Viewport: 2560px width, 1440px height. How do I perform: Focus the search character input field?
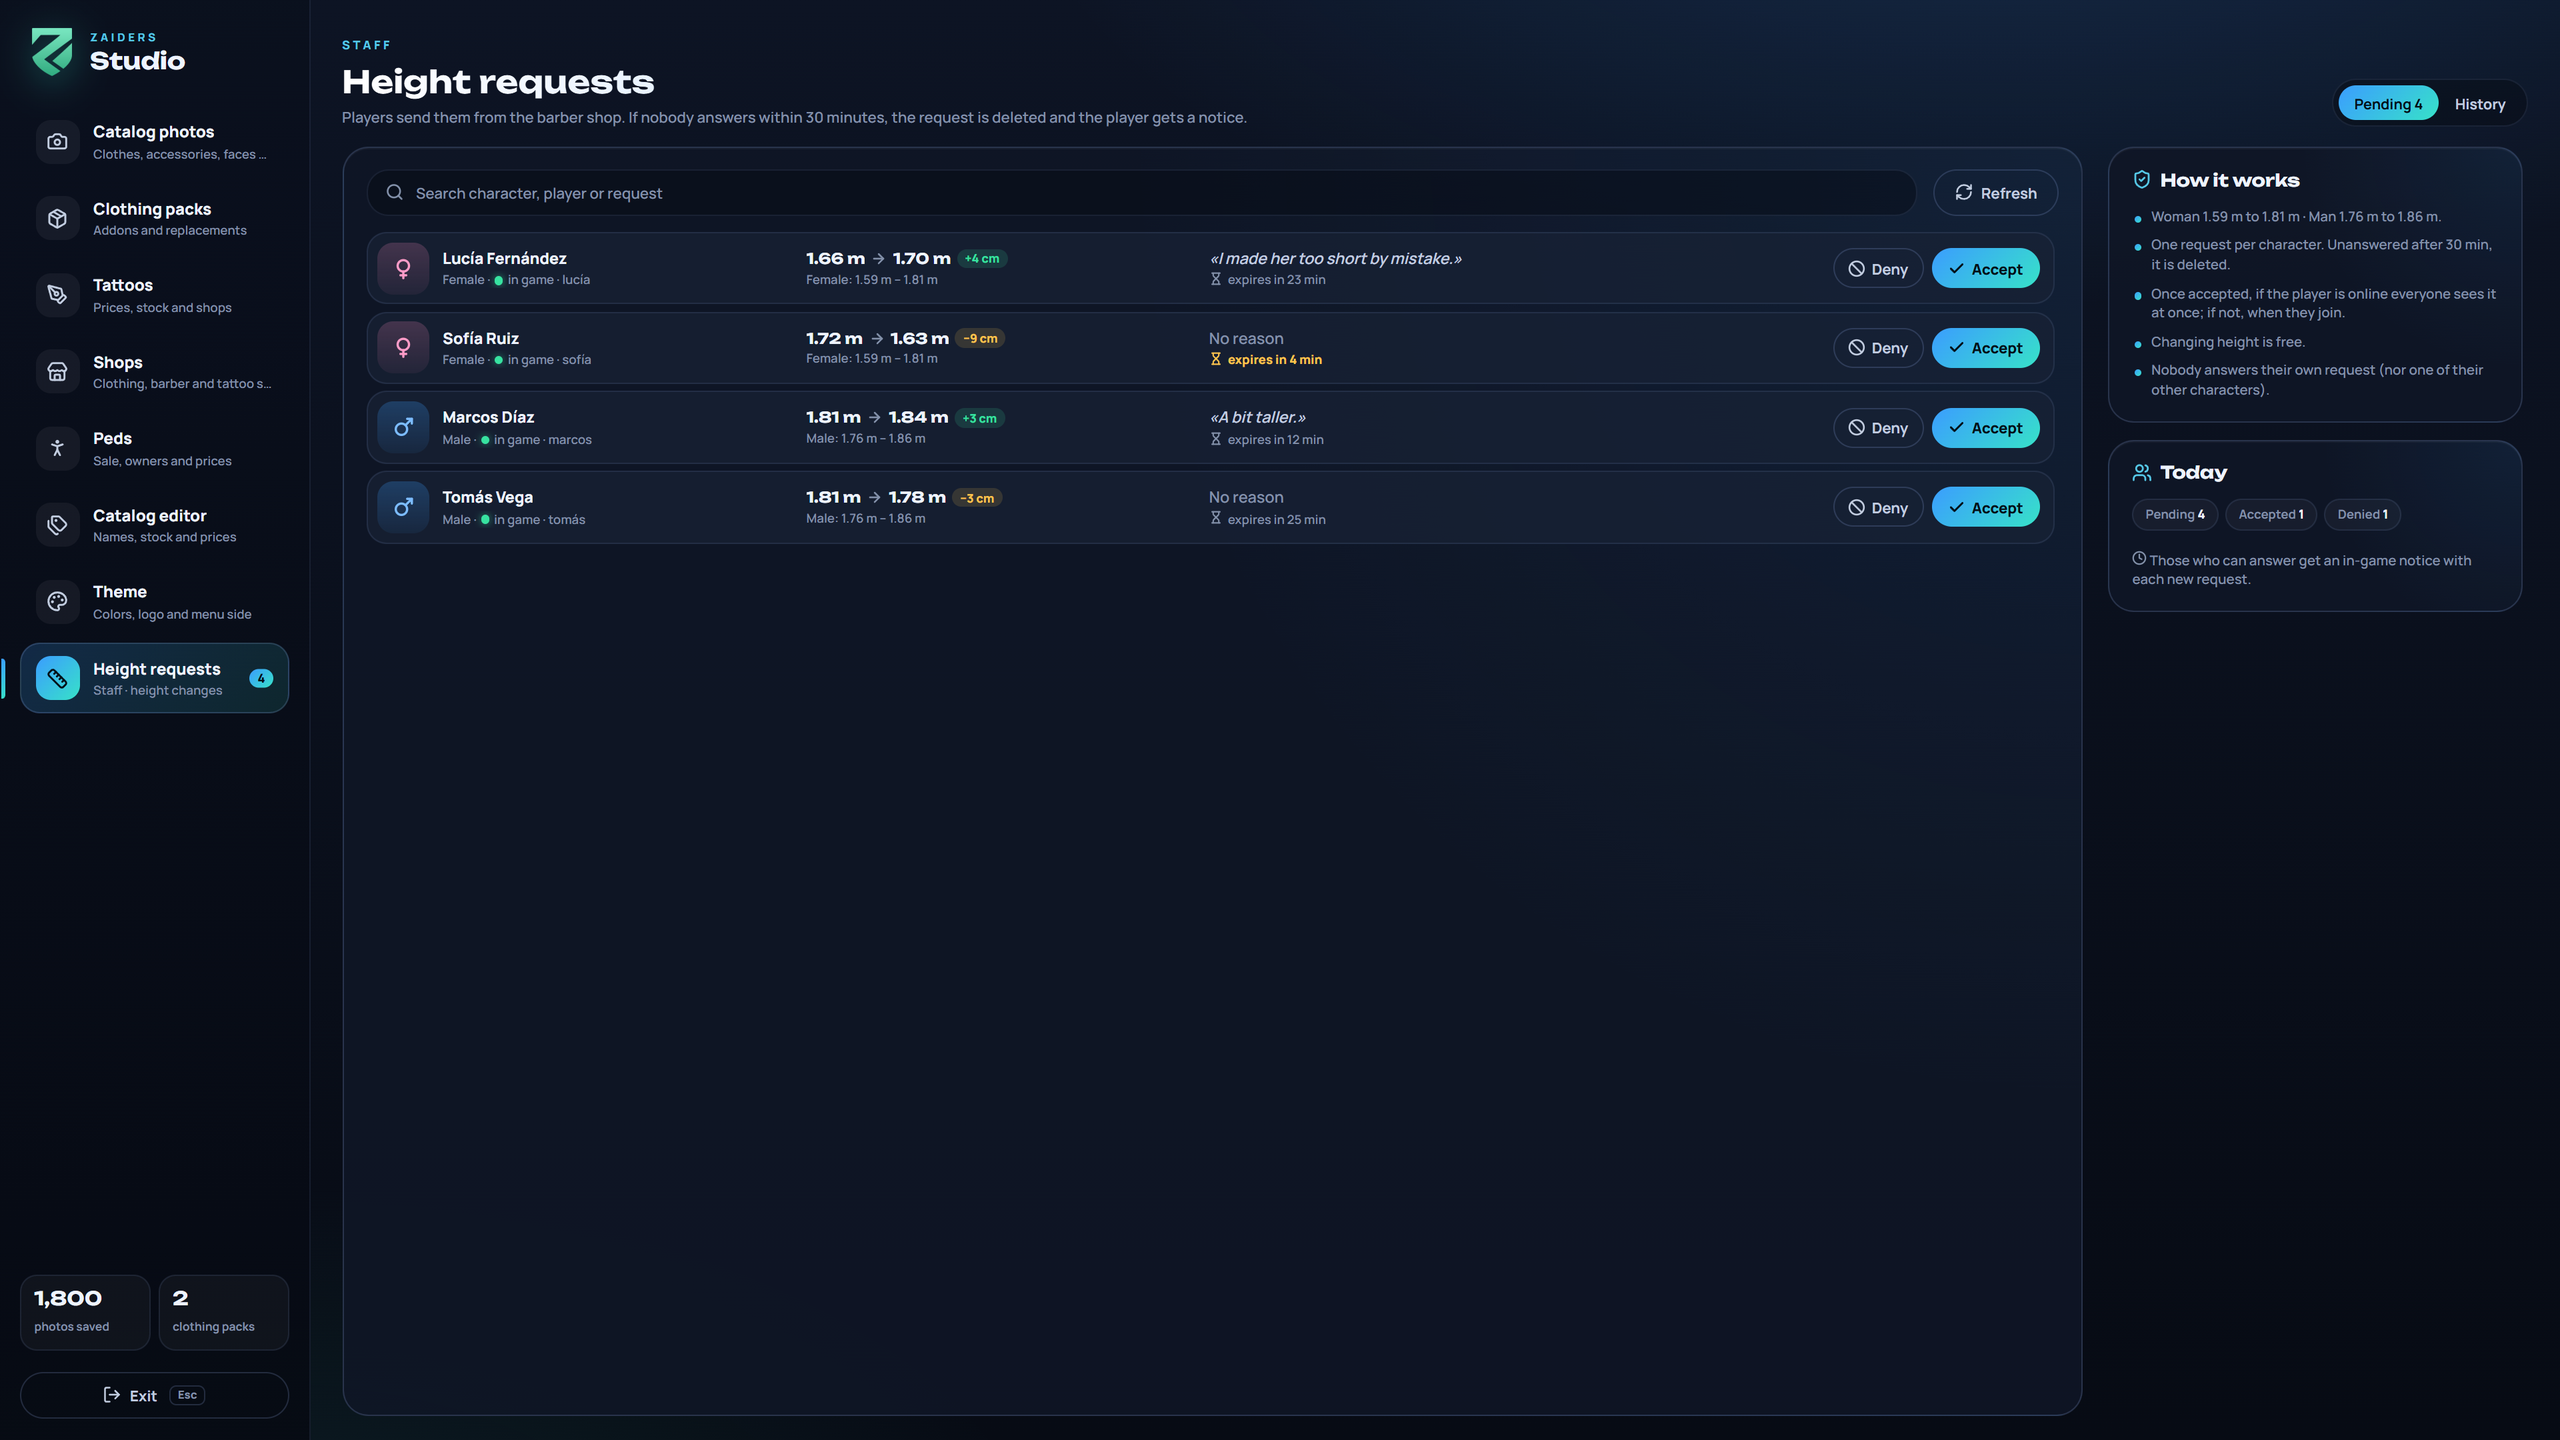[x=1141, y=192]
